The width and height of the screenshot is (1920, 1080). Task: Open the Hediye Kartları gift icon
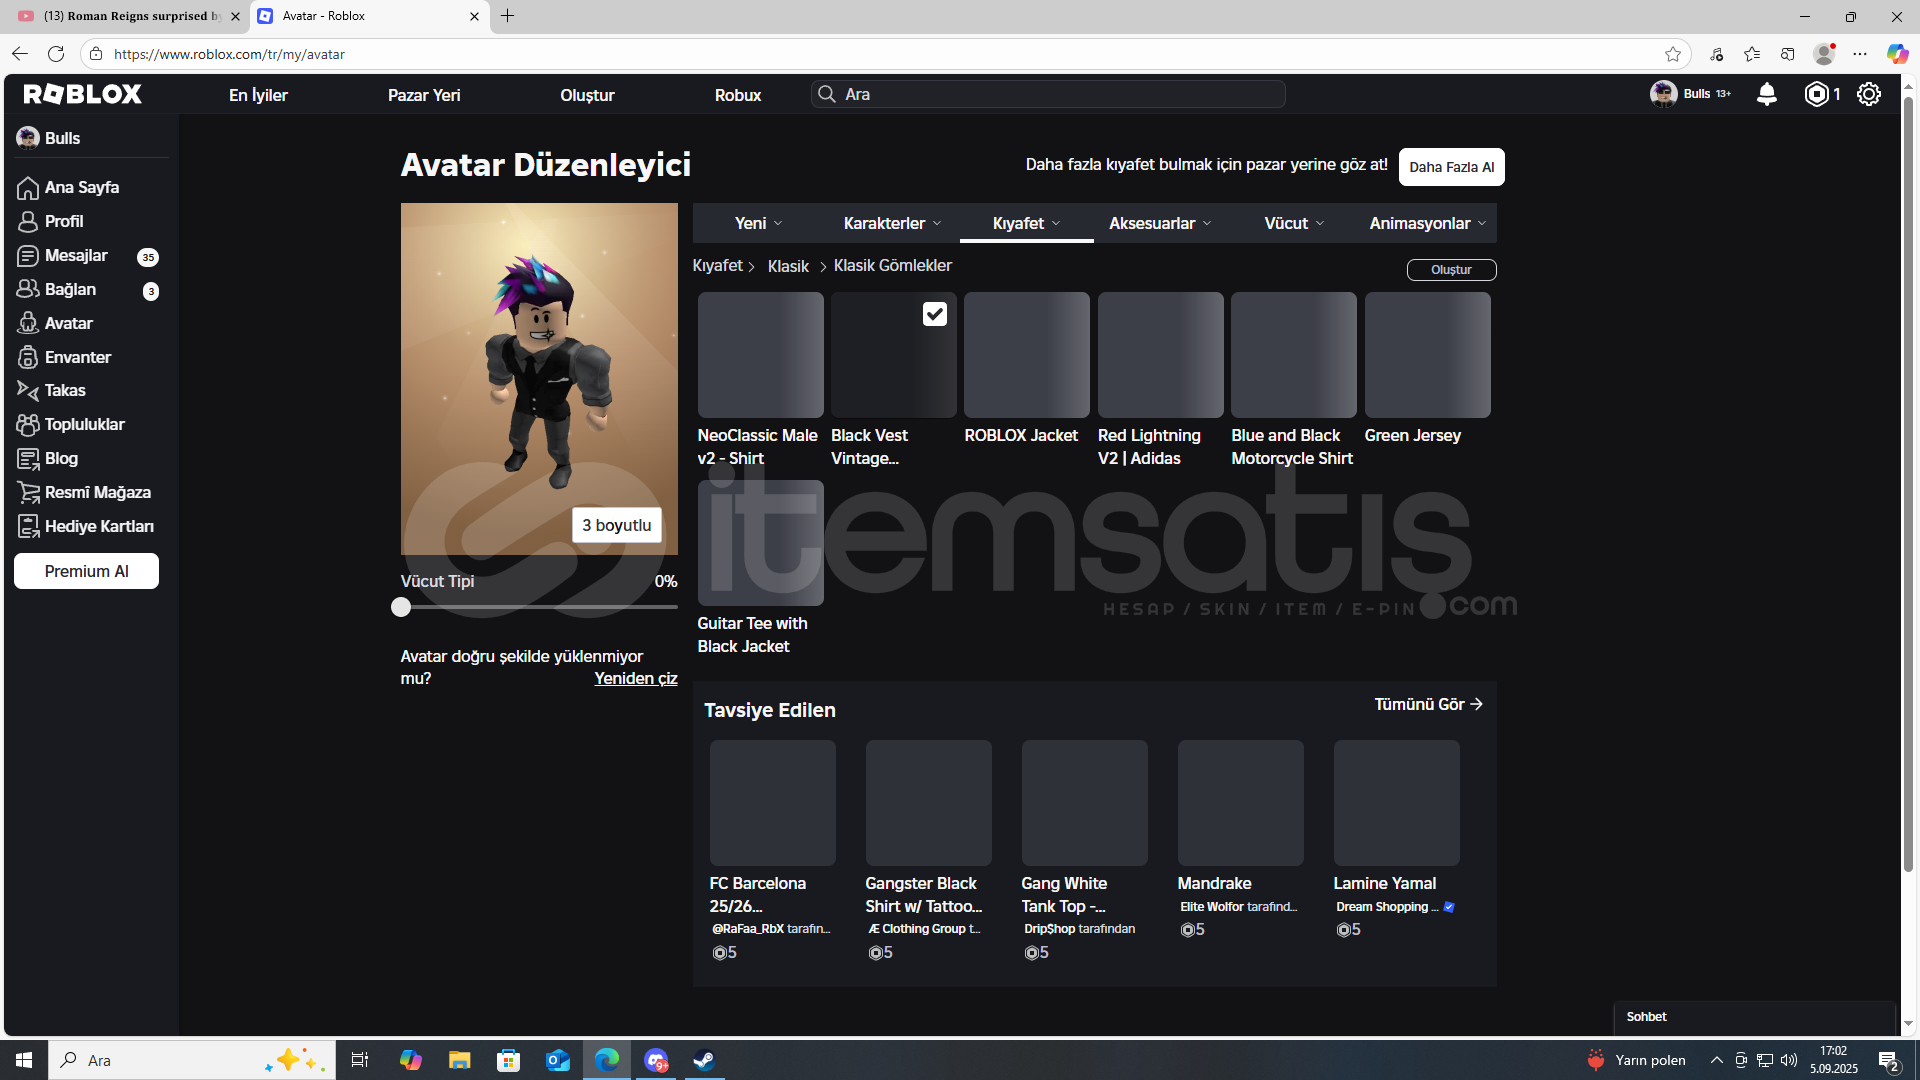(x=28, y=527)
